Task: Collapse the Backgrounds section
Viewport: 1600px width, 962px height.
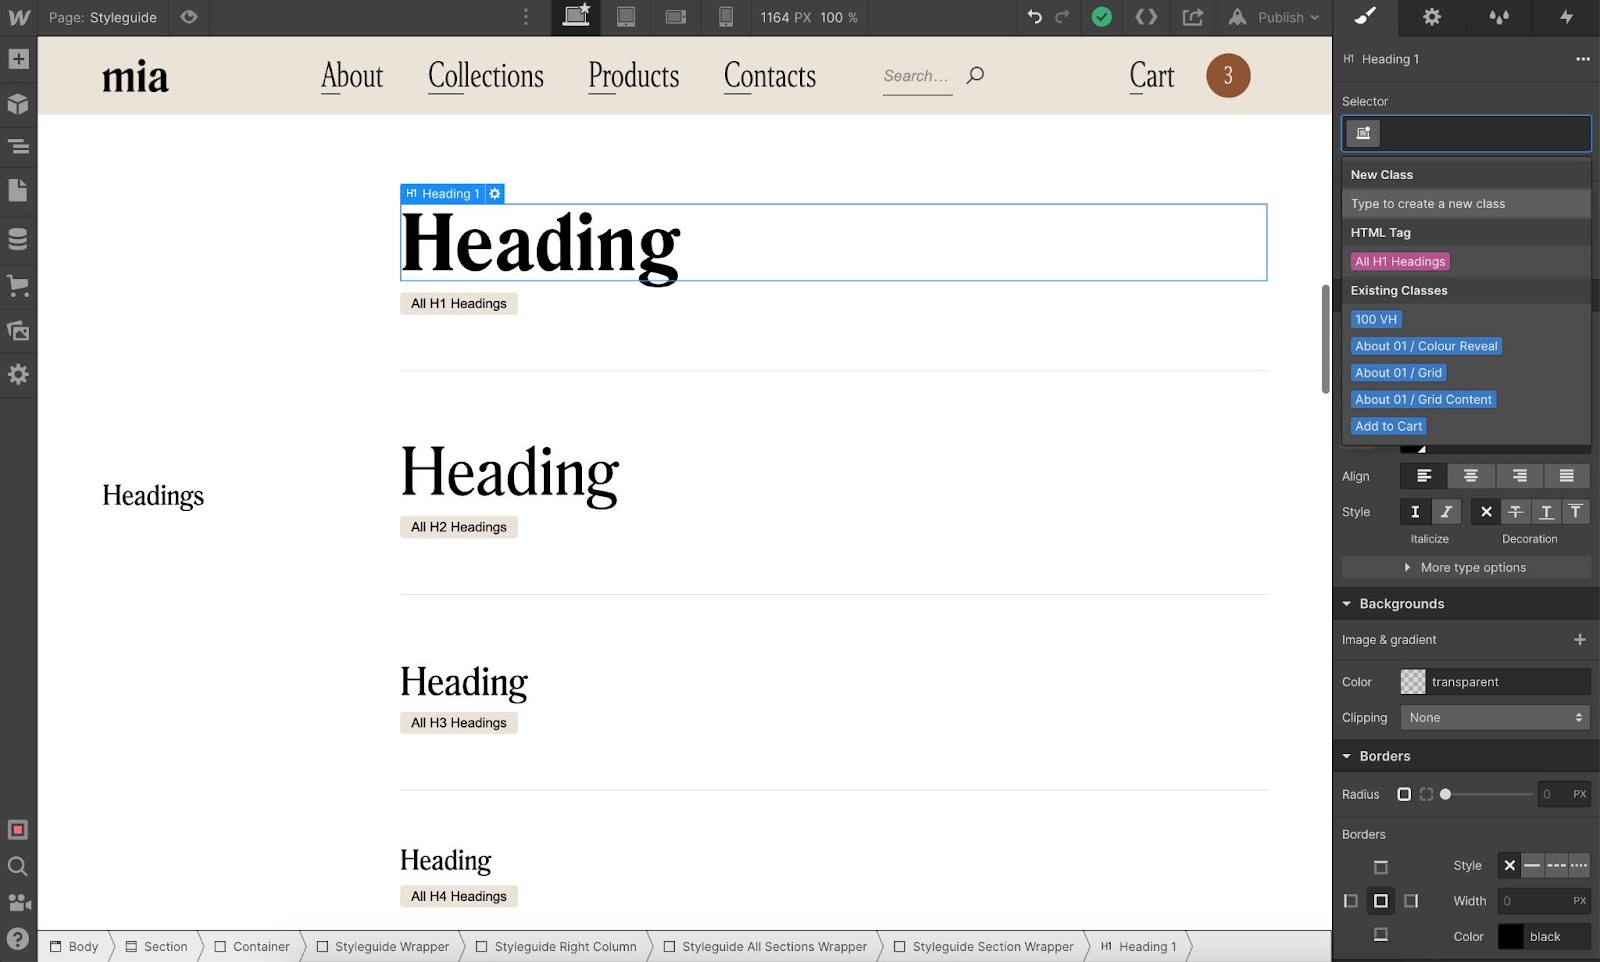Action: coord(1347,604)
